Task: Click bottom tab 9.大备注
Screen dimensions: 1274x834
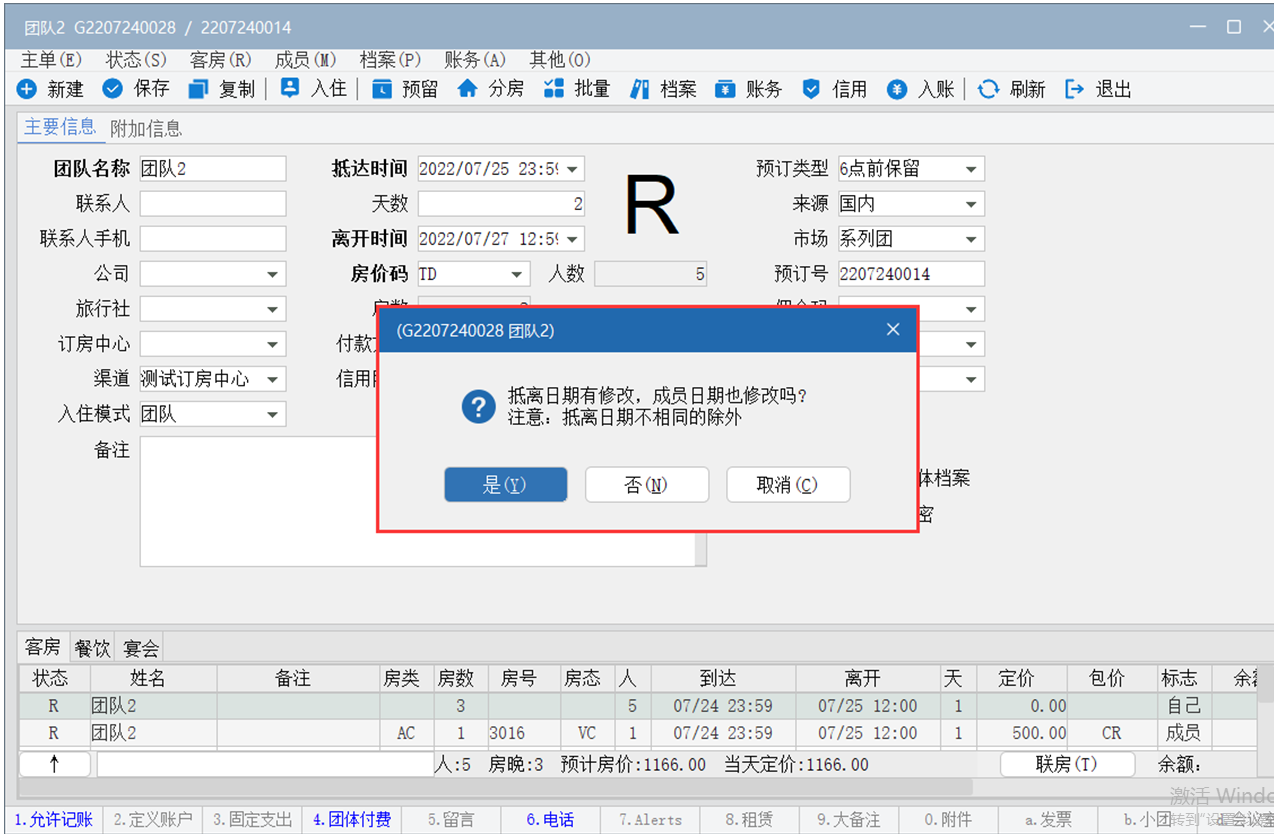Action: click(849, 820)
